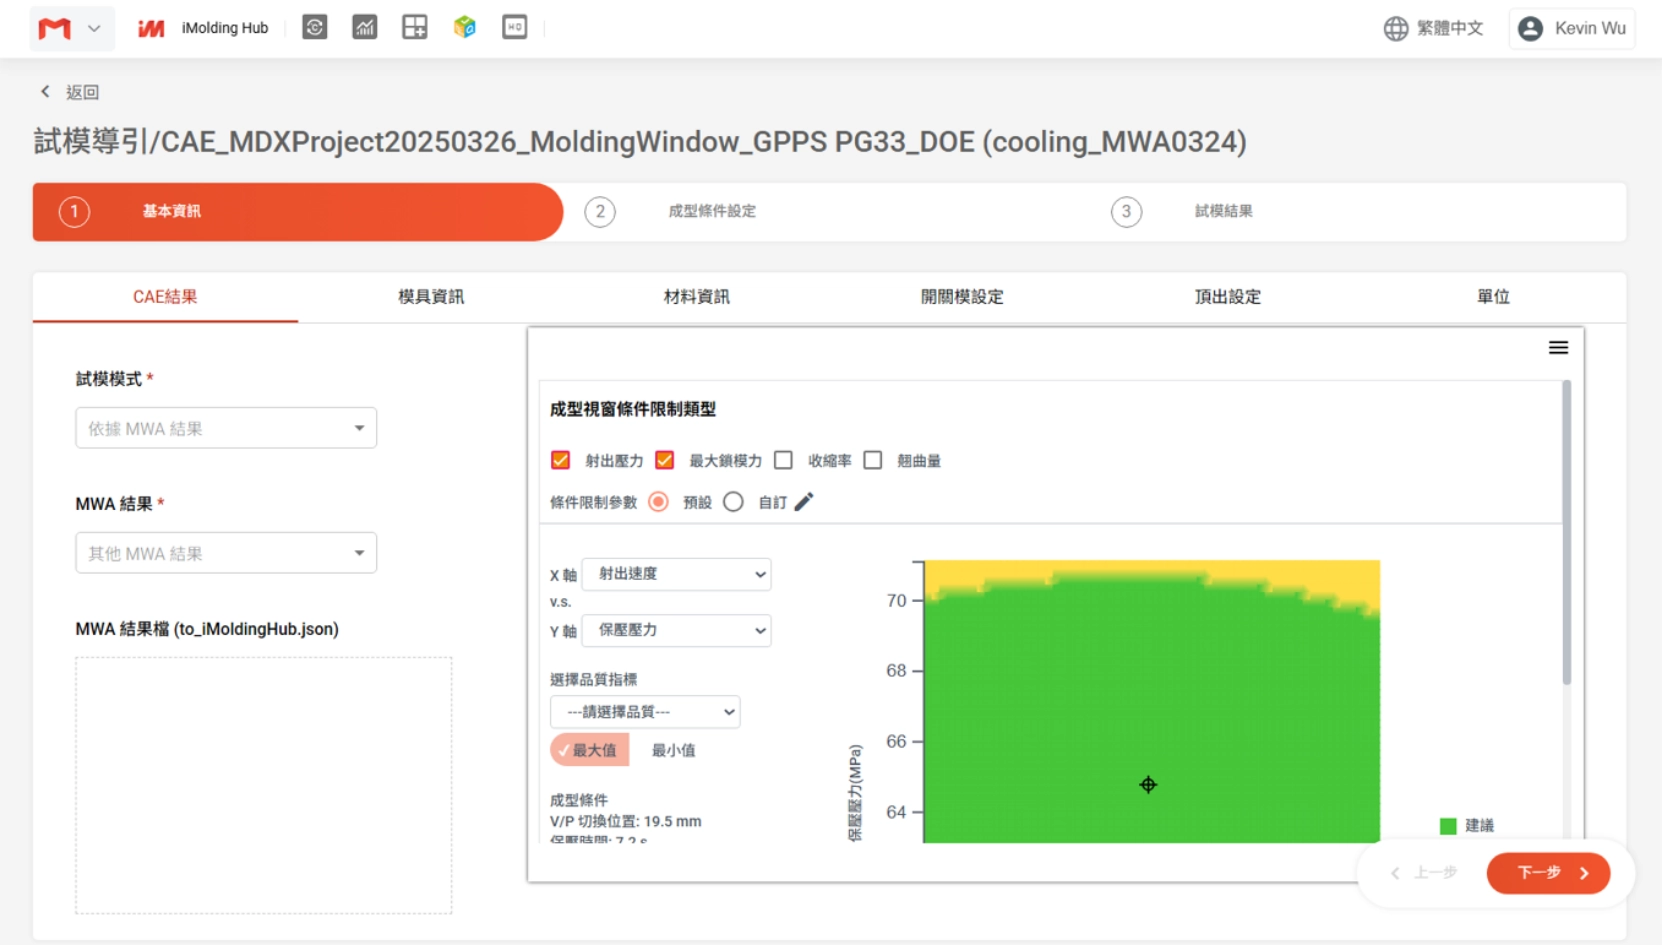The image size is (1662, 945).
Task: Open the X 軸 射出速度 dropdown
Action: pyautogui.click(x=676, y=574)
